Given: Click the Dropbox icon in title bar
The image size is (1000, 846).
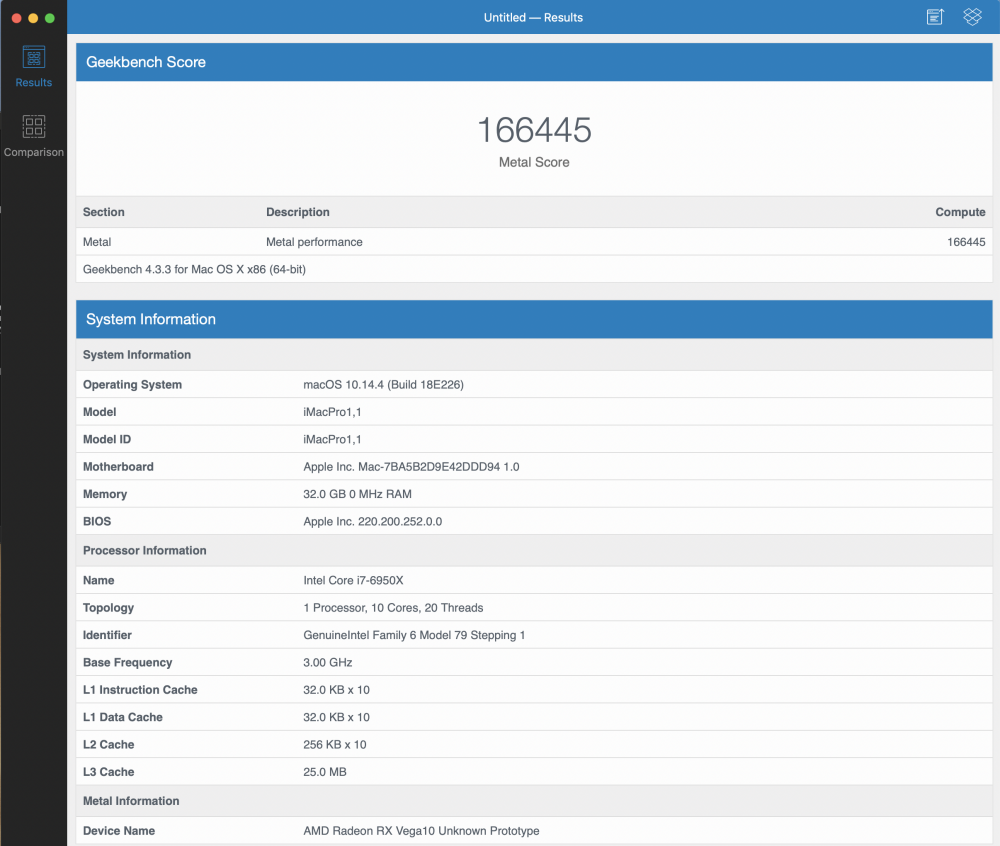Looking at the screenshot, I should tap(972, 17).
